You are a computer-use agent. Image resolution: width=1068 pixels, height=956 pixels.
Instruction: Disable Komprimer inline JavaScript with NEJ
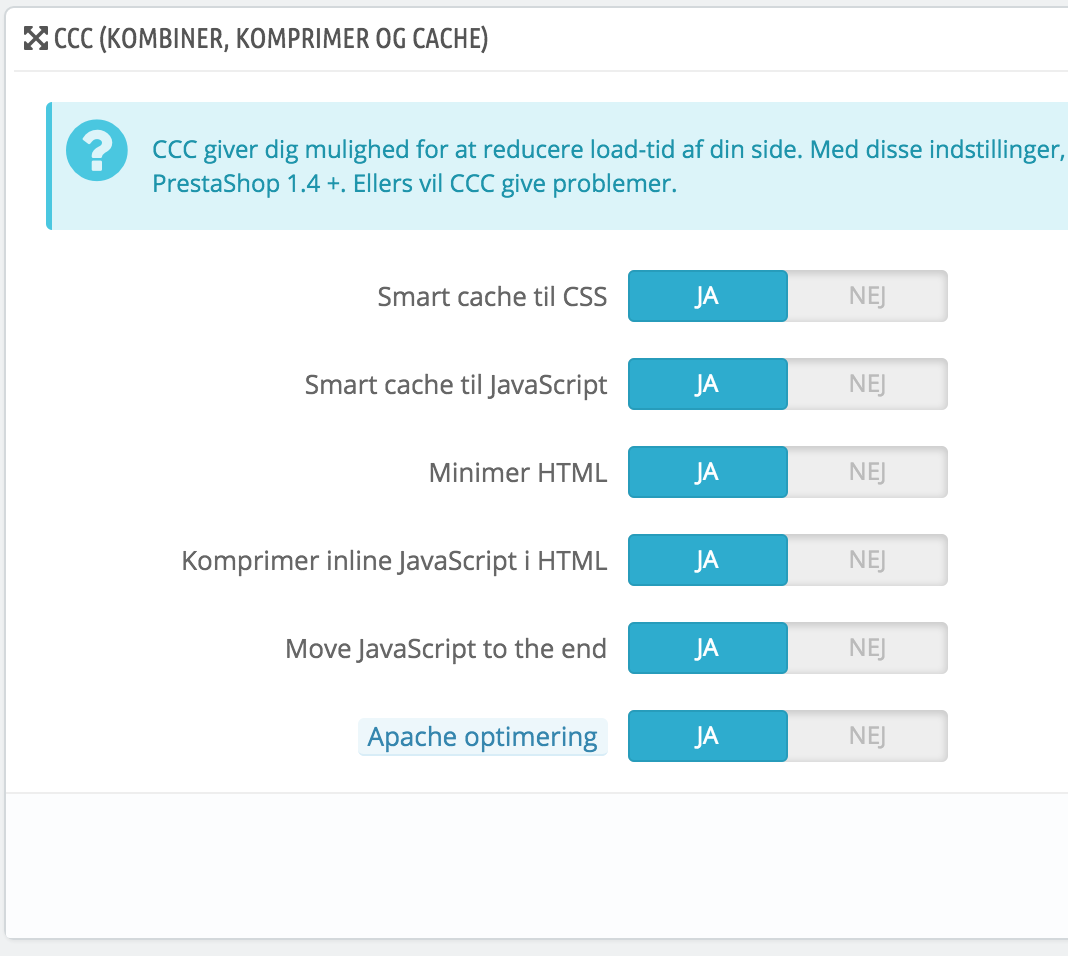click(867, 561)
